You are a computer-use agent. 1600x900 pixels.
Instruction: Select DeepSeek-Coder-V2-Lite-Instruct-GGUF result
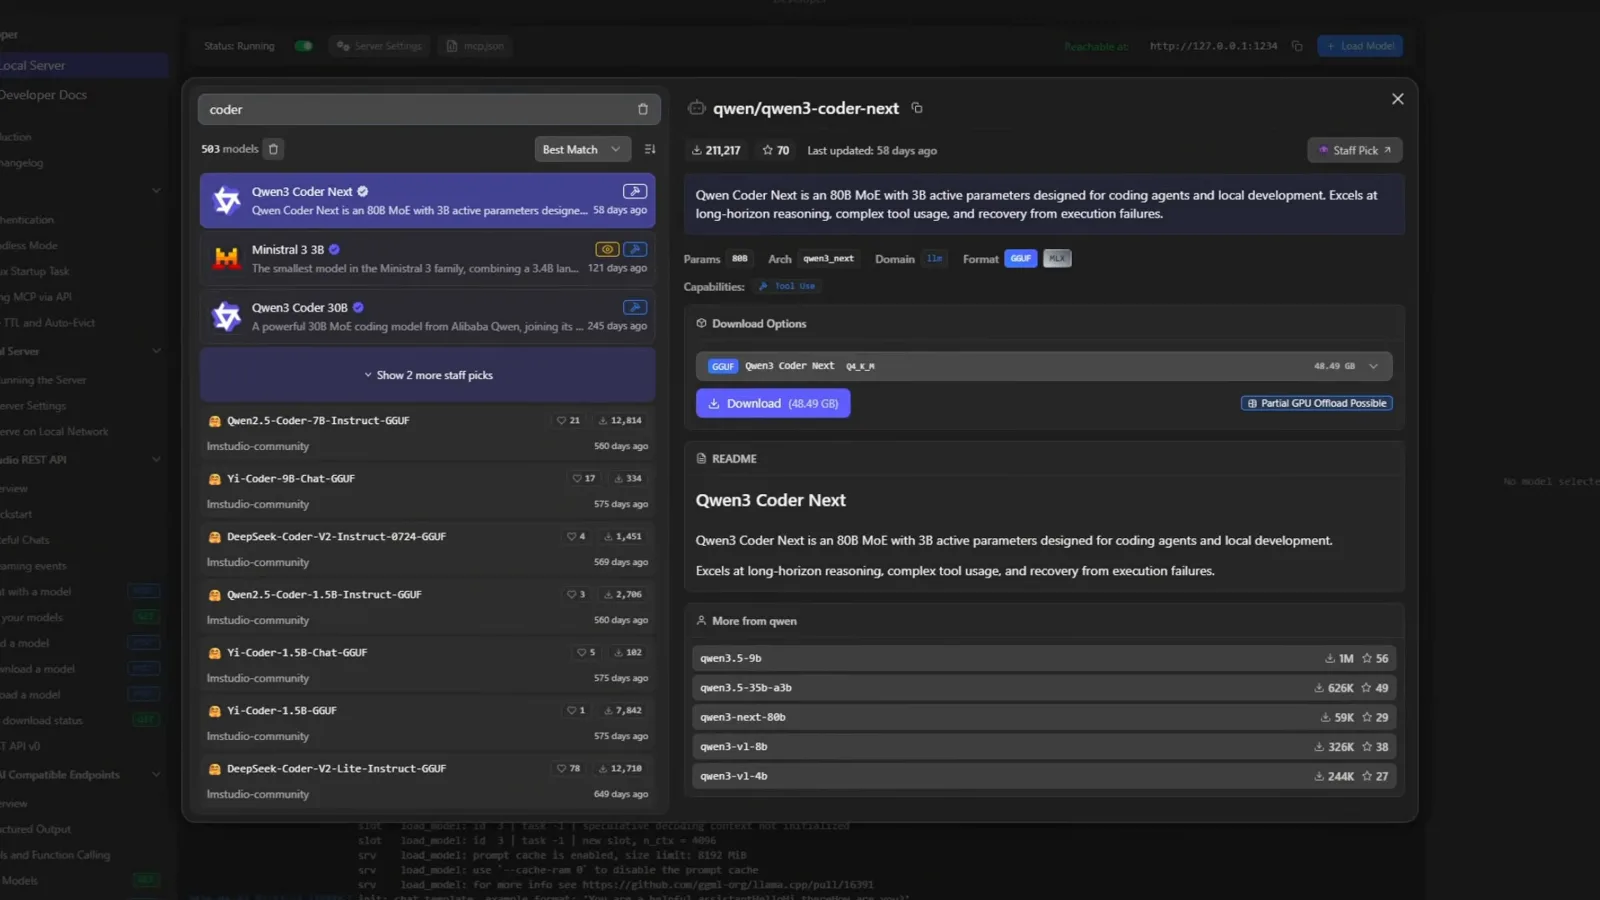428,781
